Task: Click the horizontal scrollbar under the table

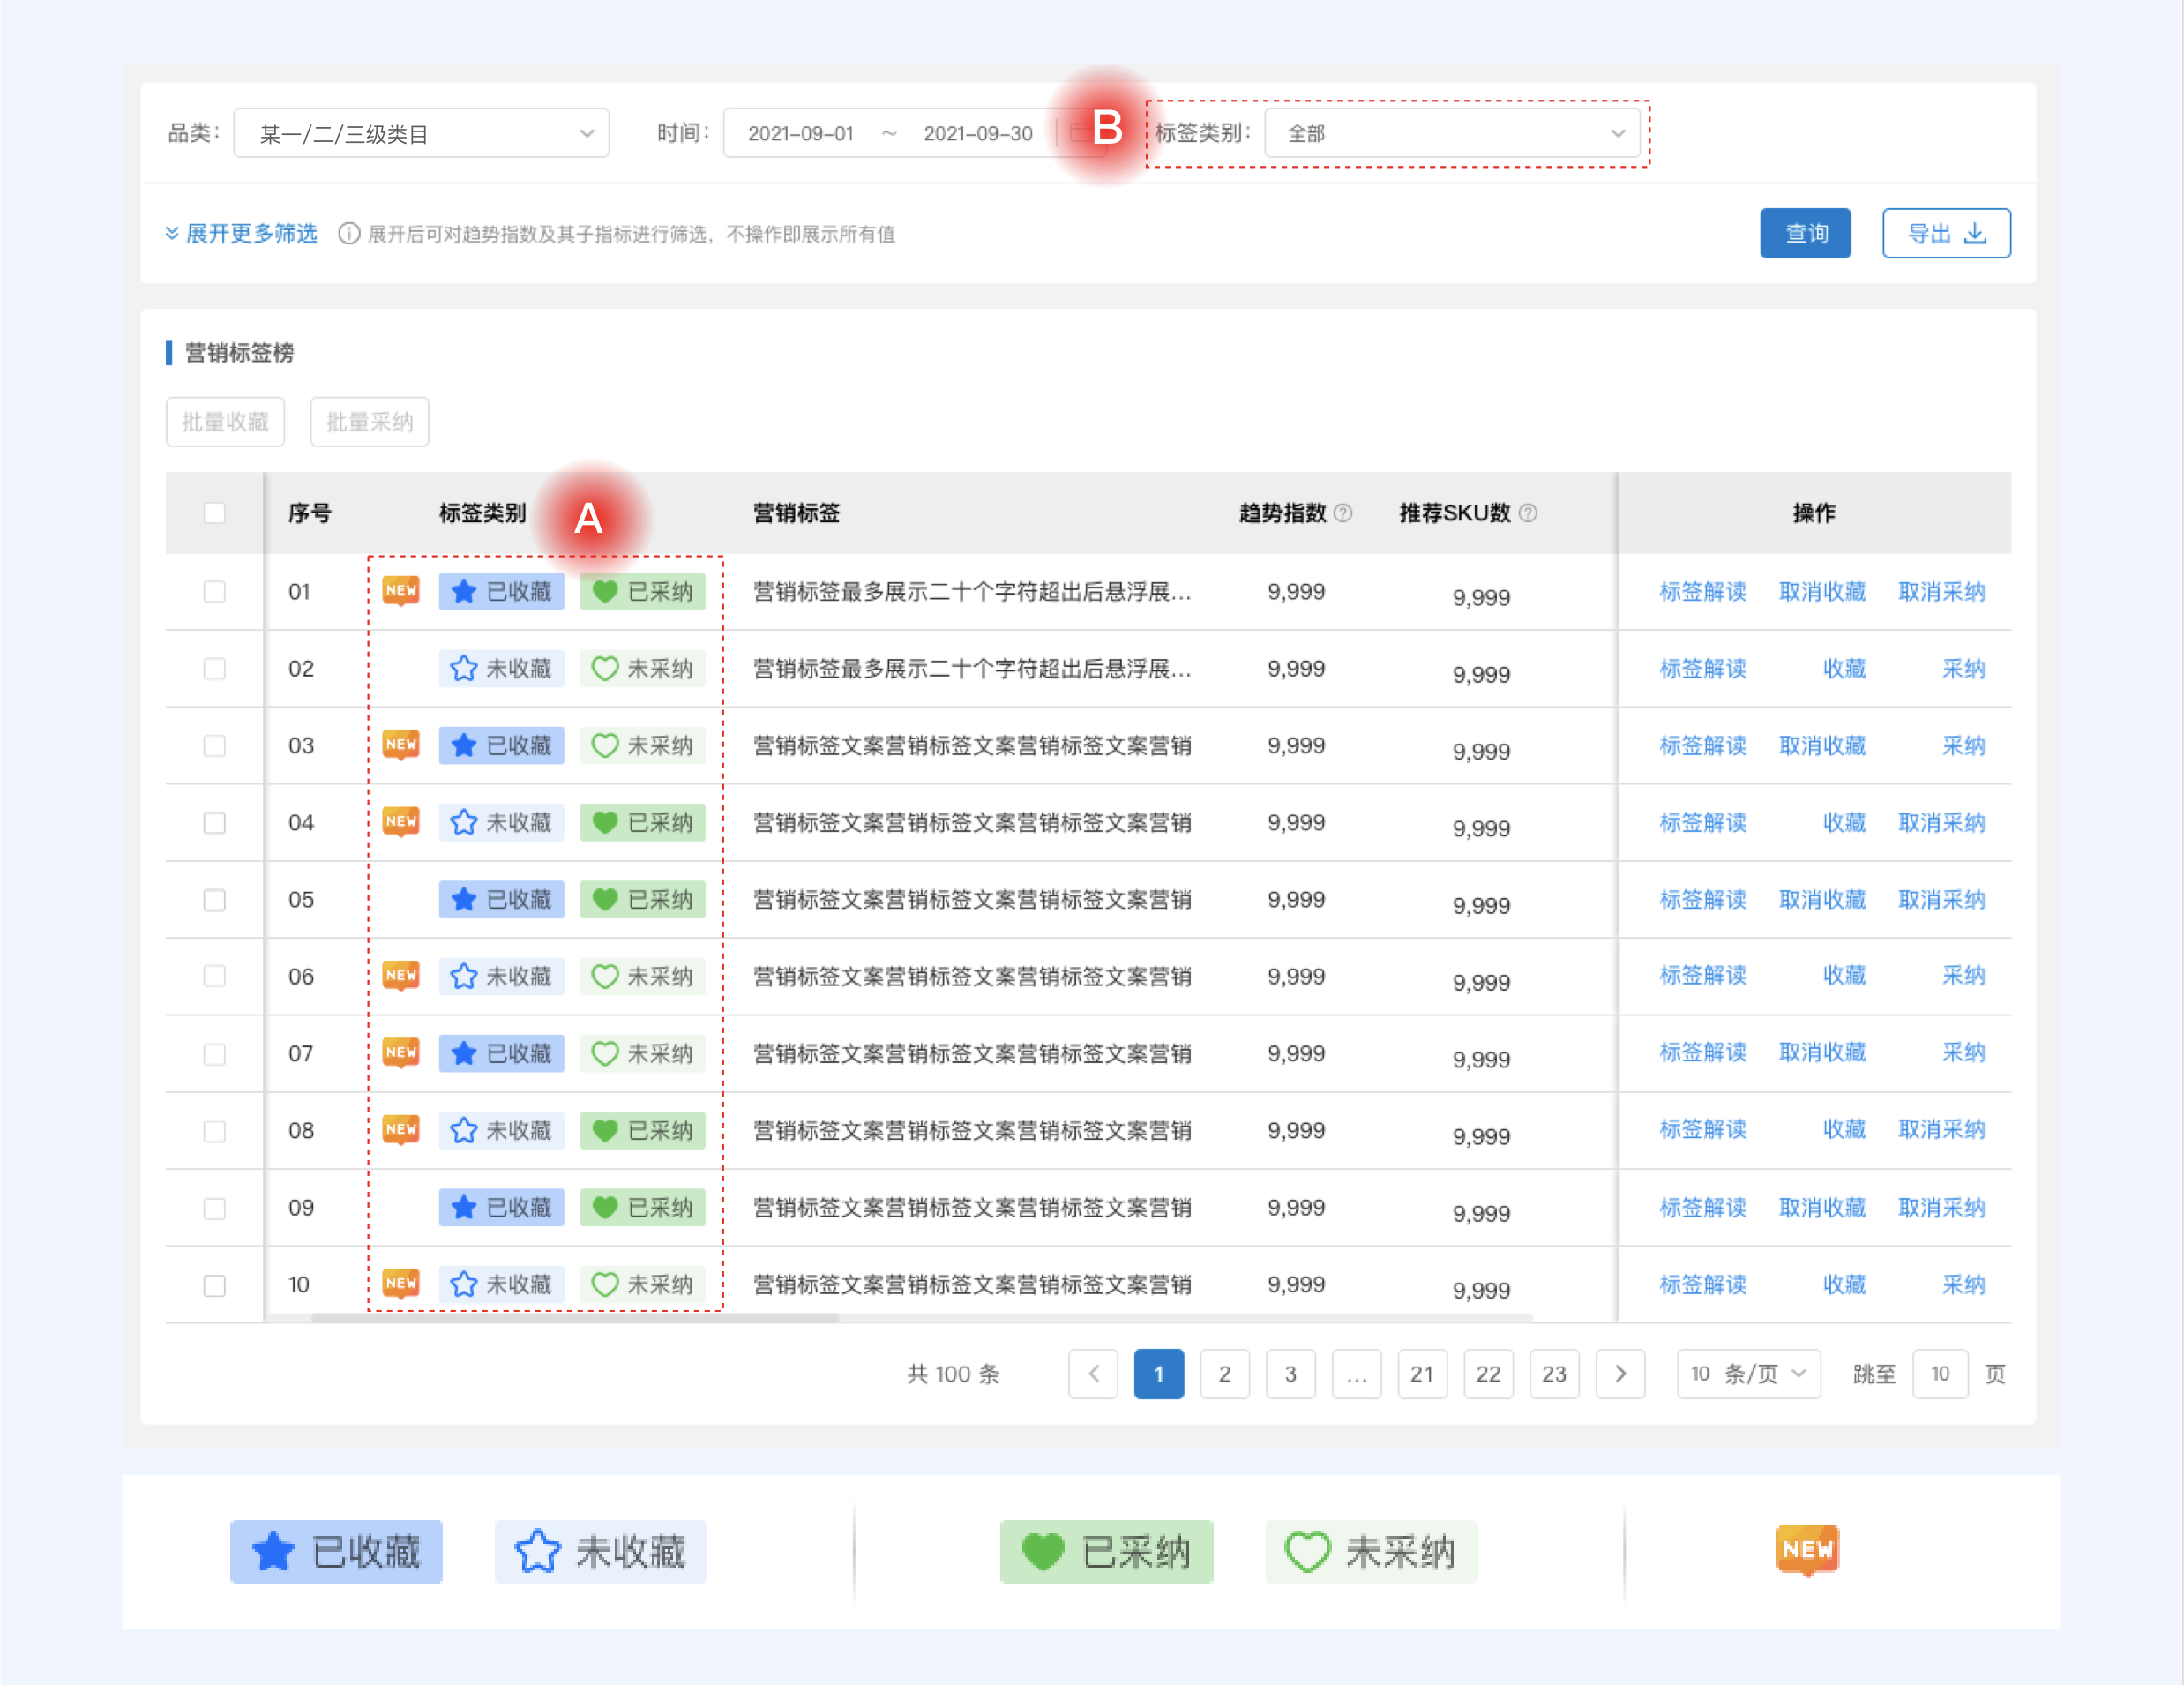Action: (575, 1318)
